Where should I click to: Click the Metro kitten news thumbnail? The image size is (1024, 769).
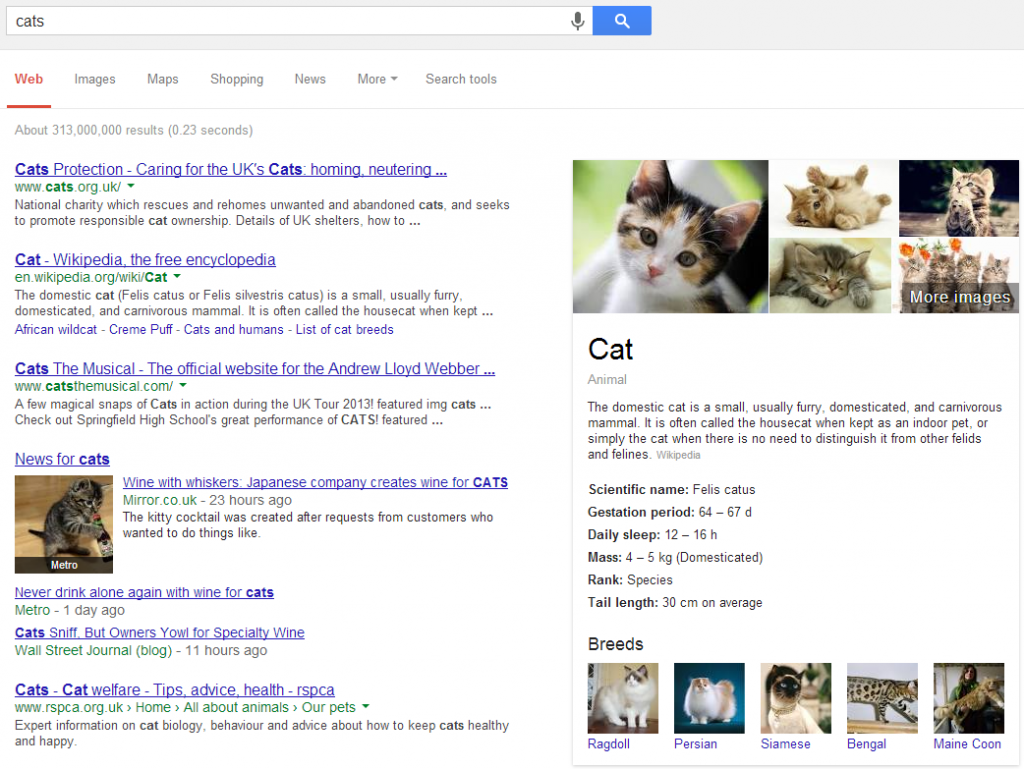pyautogui.click(x=63, y=524)
